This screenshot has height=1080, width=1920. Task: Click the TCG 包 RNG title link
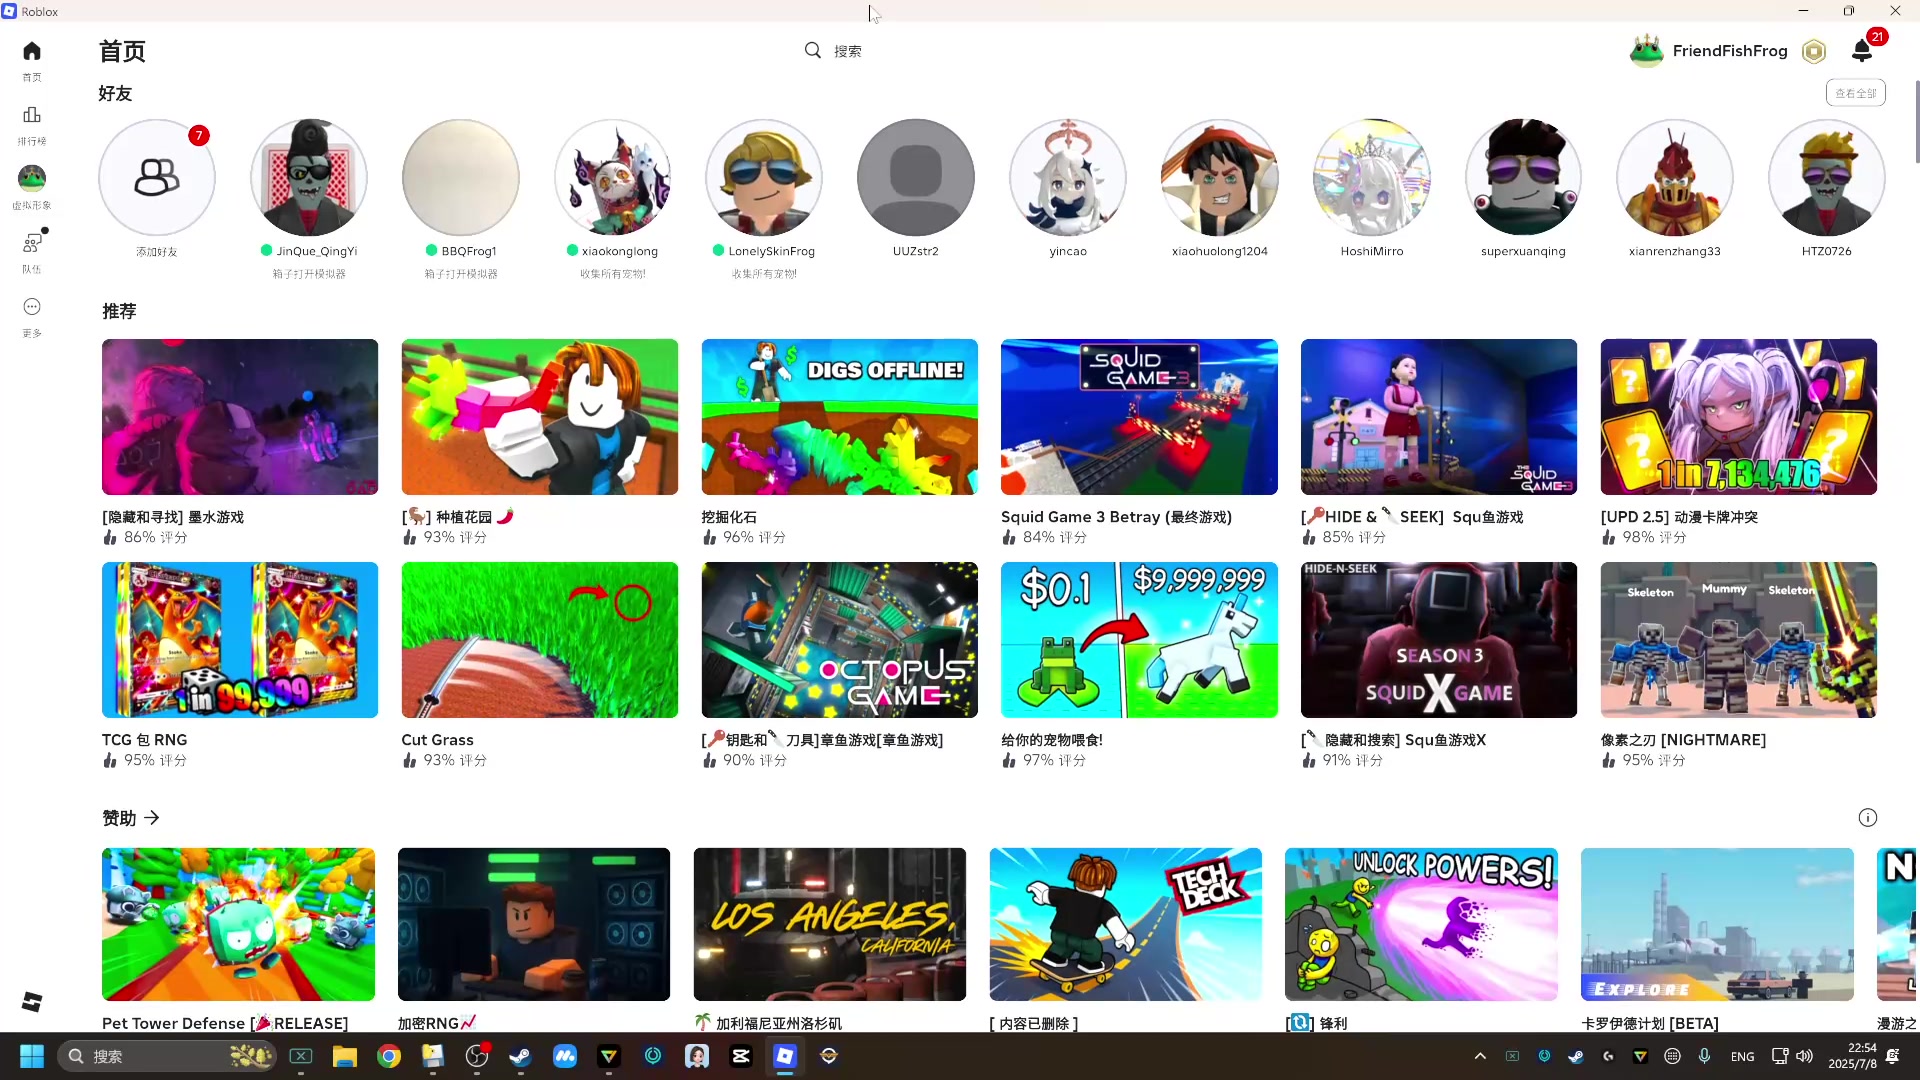coord(144,740)
